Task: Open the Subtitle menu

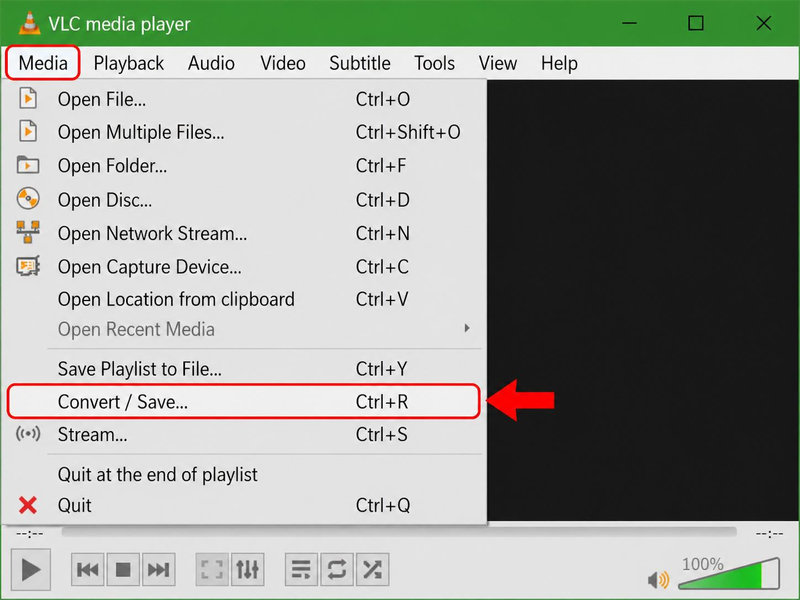Action: pyautogui.click(x=360, y=63)
